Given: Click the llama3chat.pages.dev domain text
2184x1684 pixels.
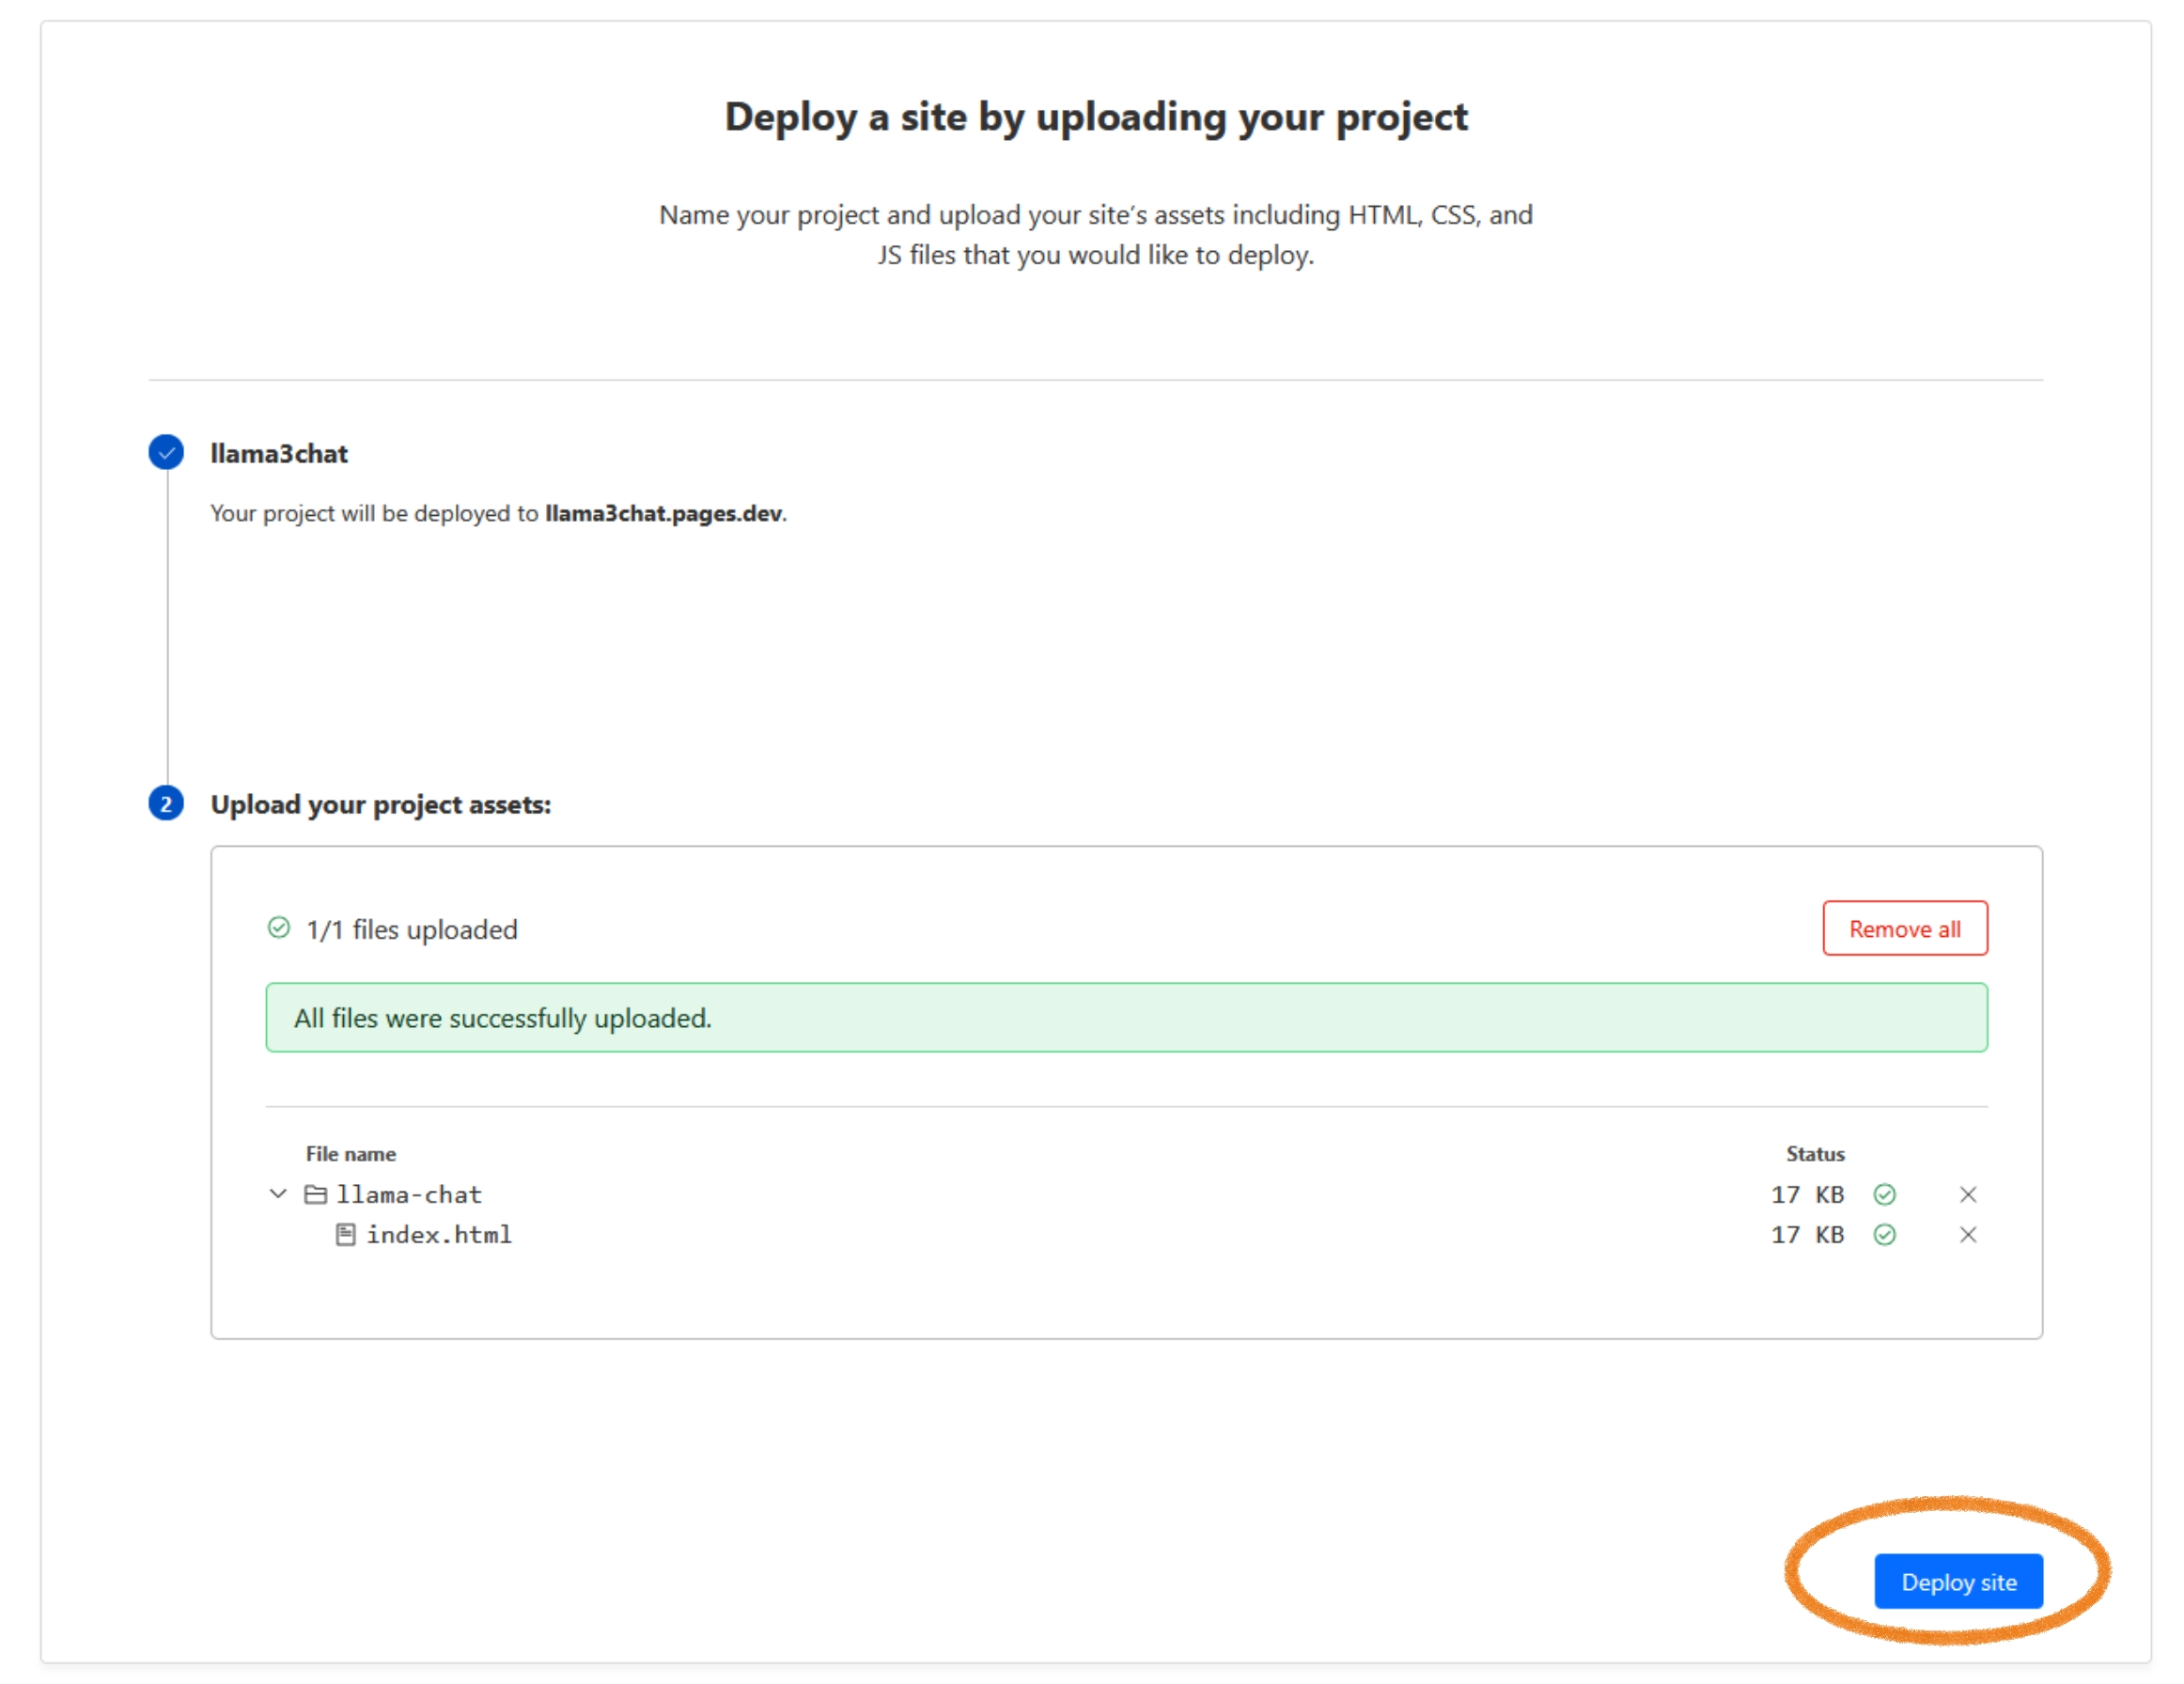Looking at the screenshot, I should [x=663, y=513].
